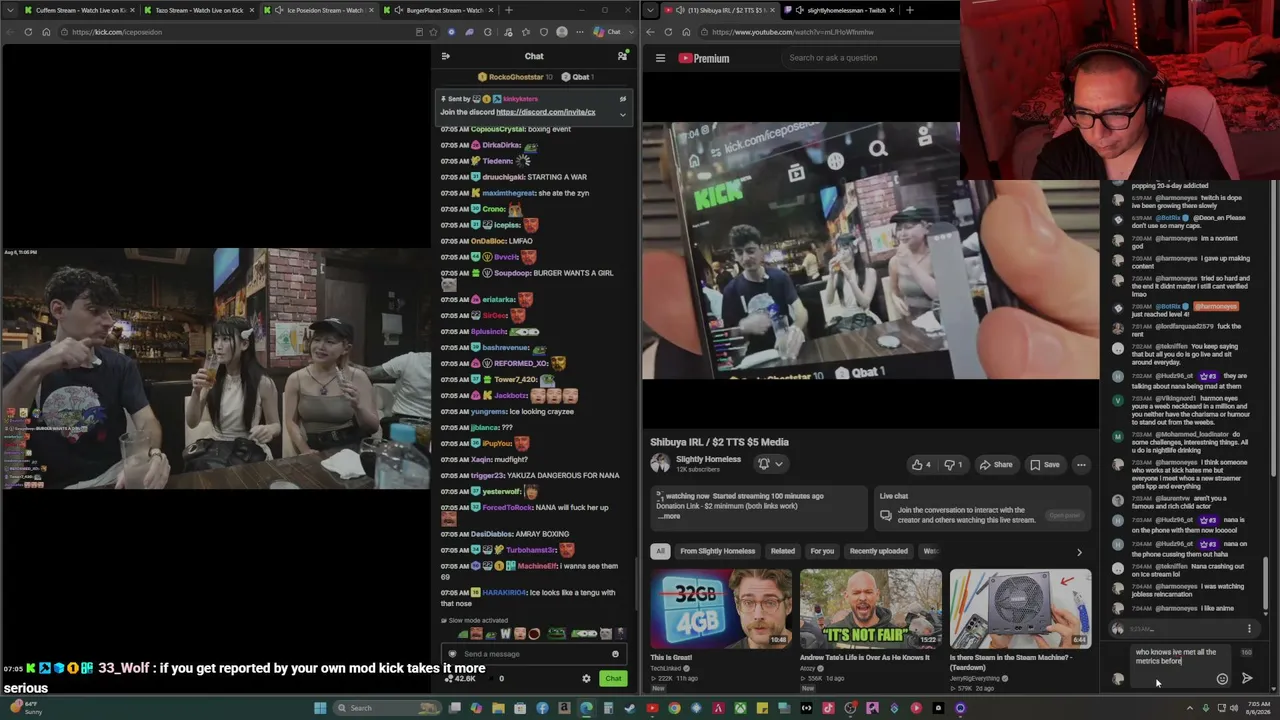
Task: Toggle notification bell for Slightly Homeless
Action: [769, 464]
